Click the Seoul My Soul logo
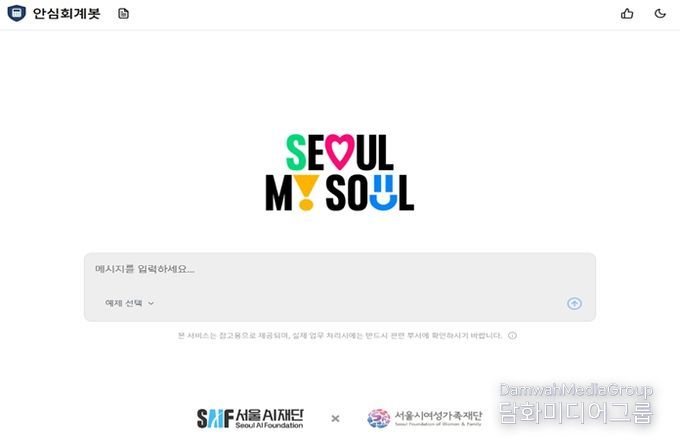 (340, 173)
